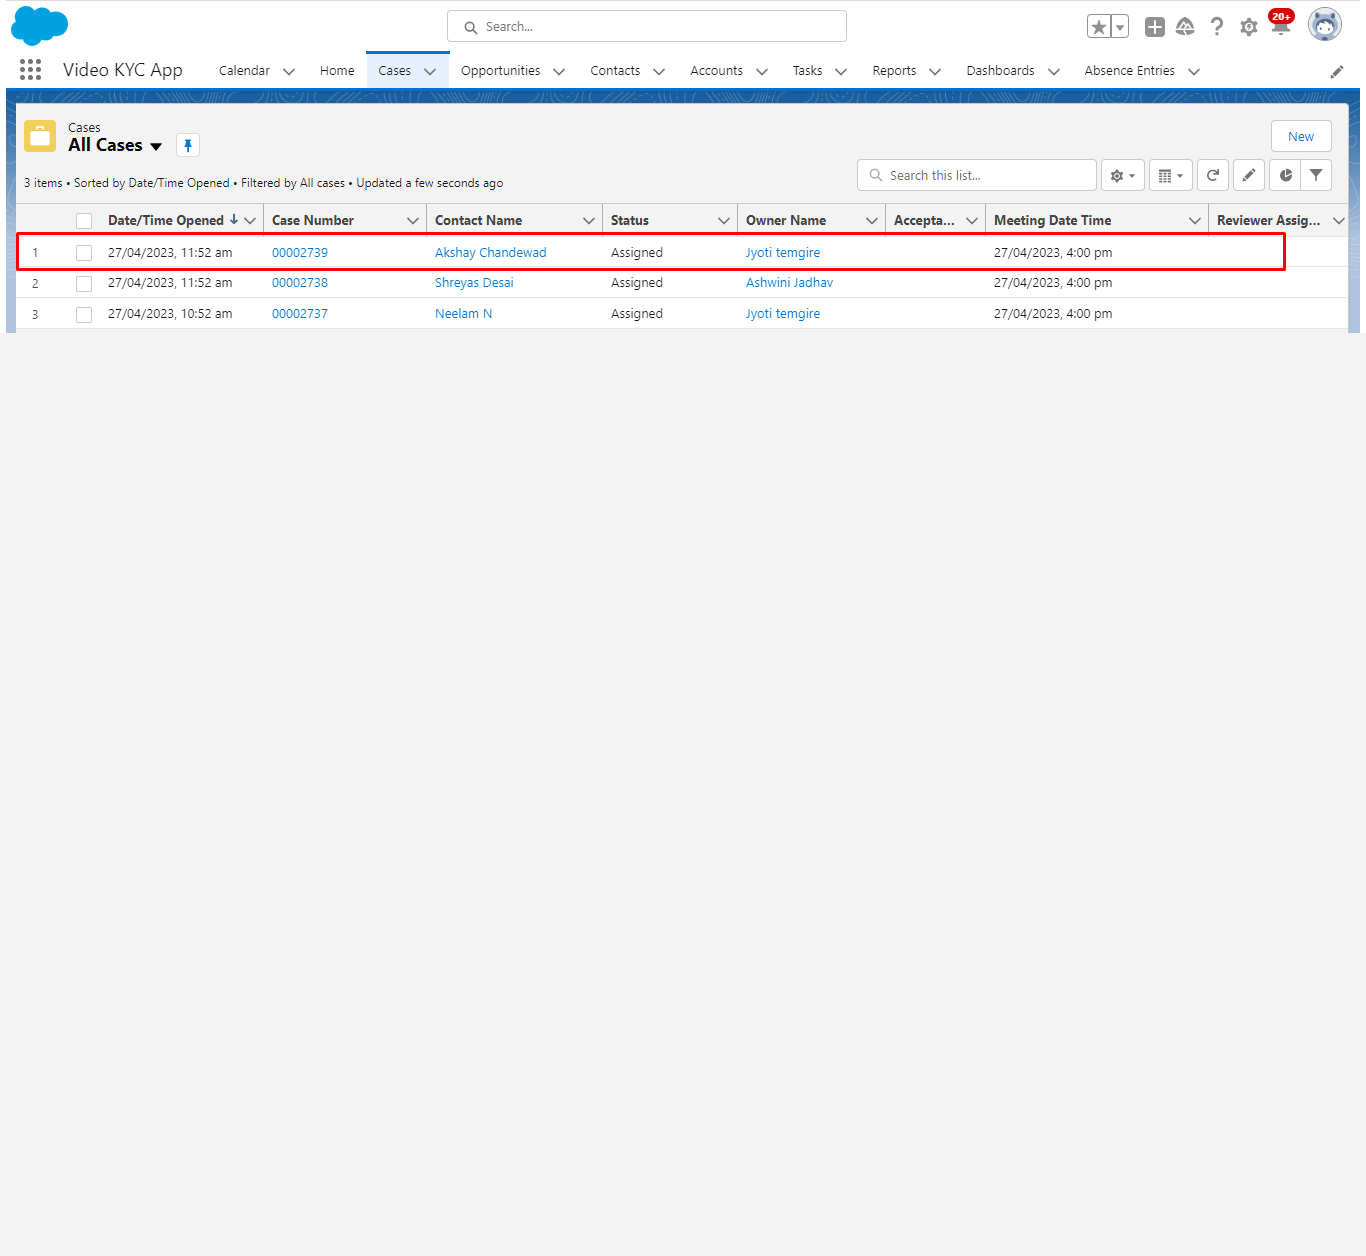Open Owner Name column actions chevron
This screenshot has width=1366, height=1256.
coord(872,220)
